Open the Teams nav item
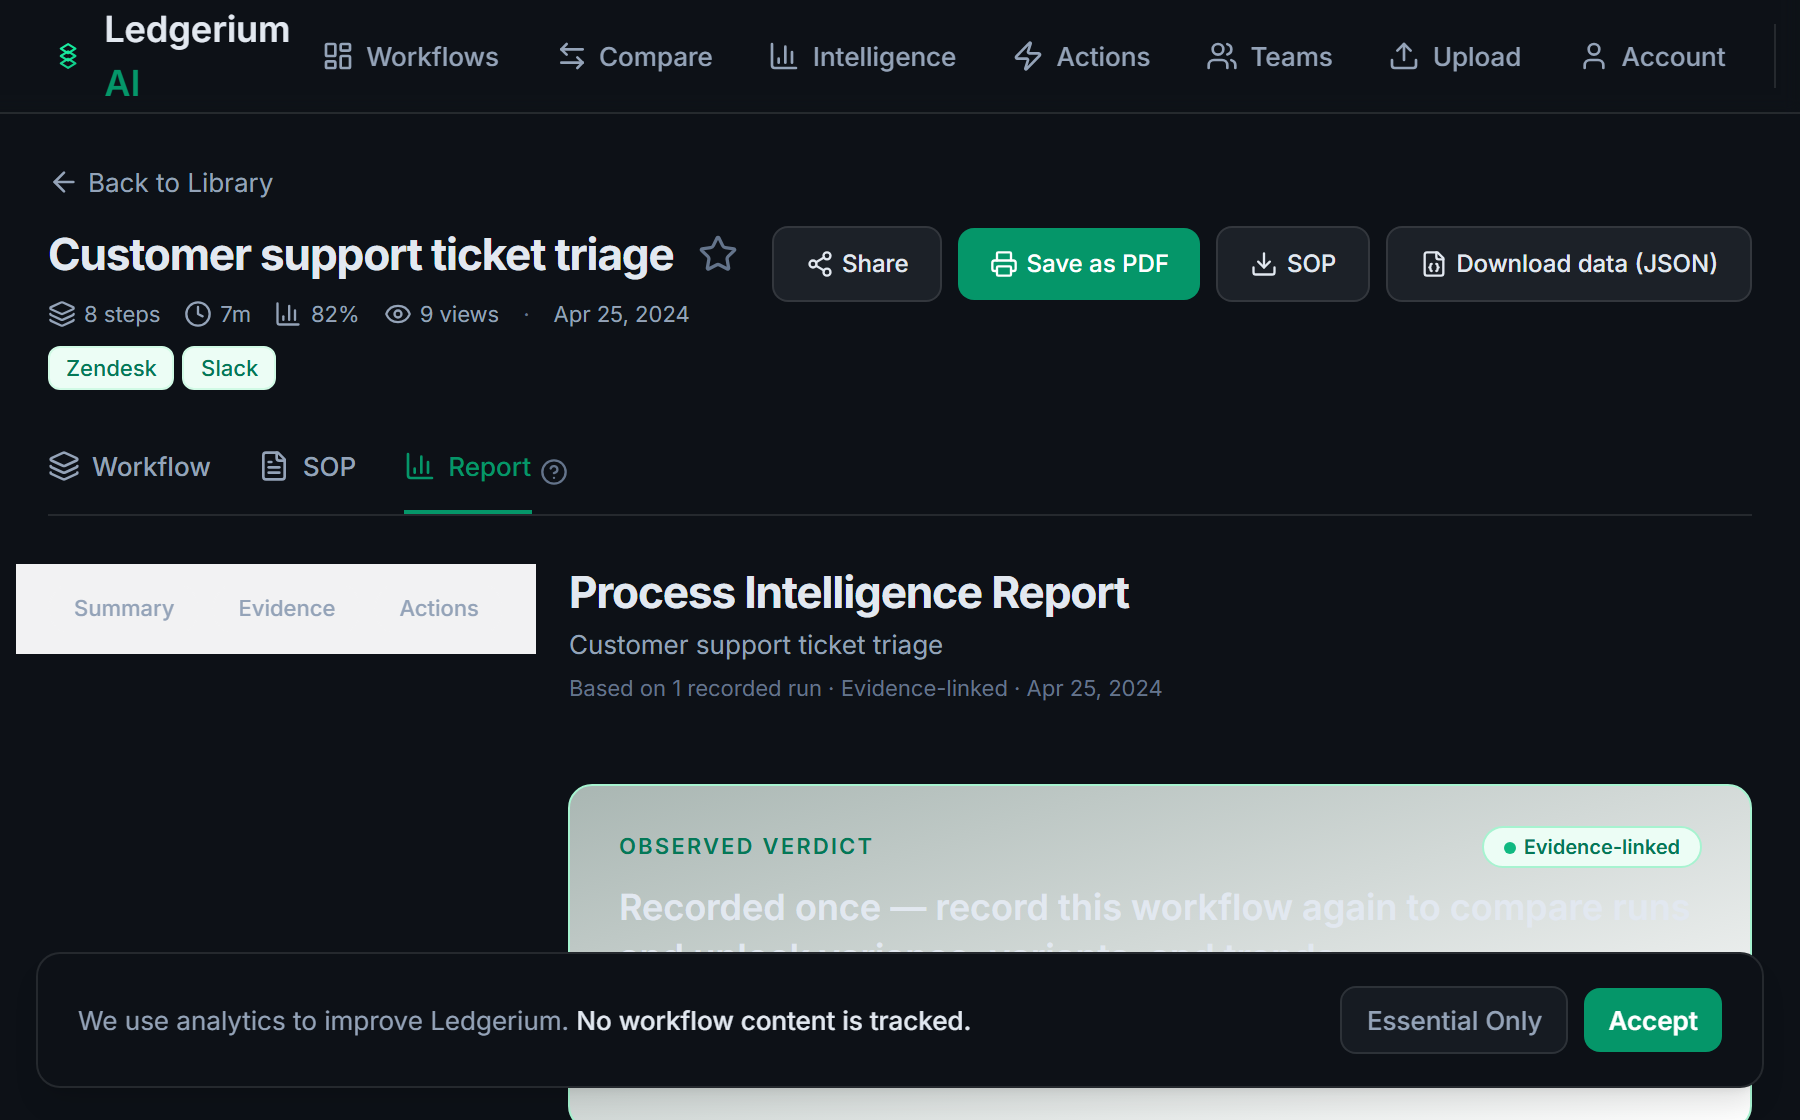 coord(1269,57)
